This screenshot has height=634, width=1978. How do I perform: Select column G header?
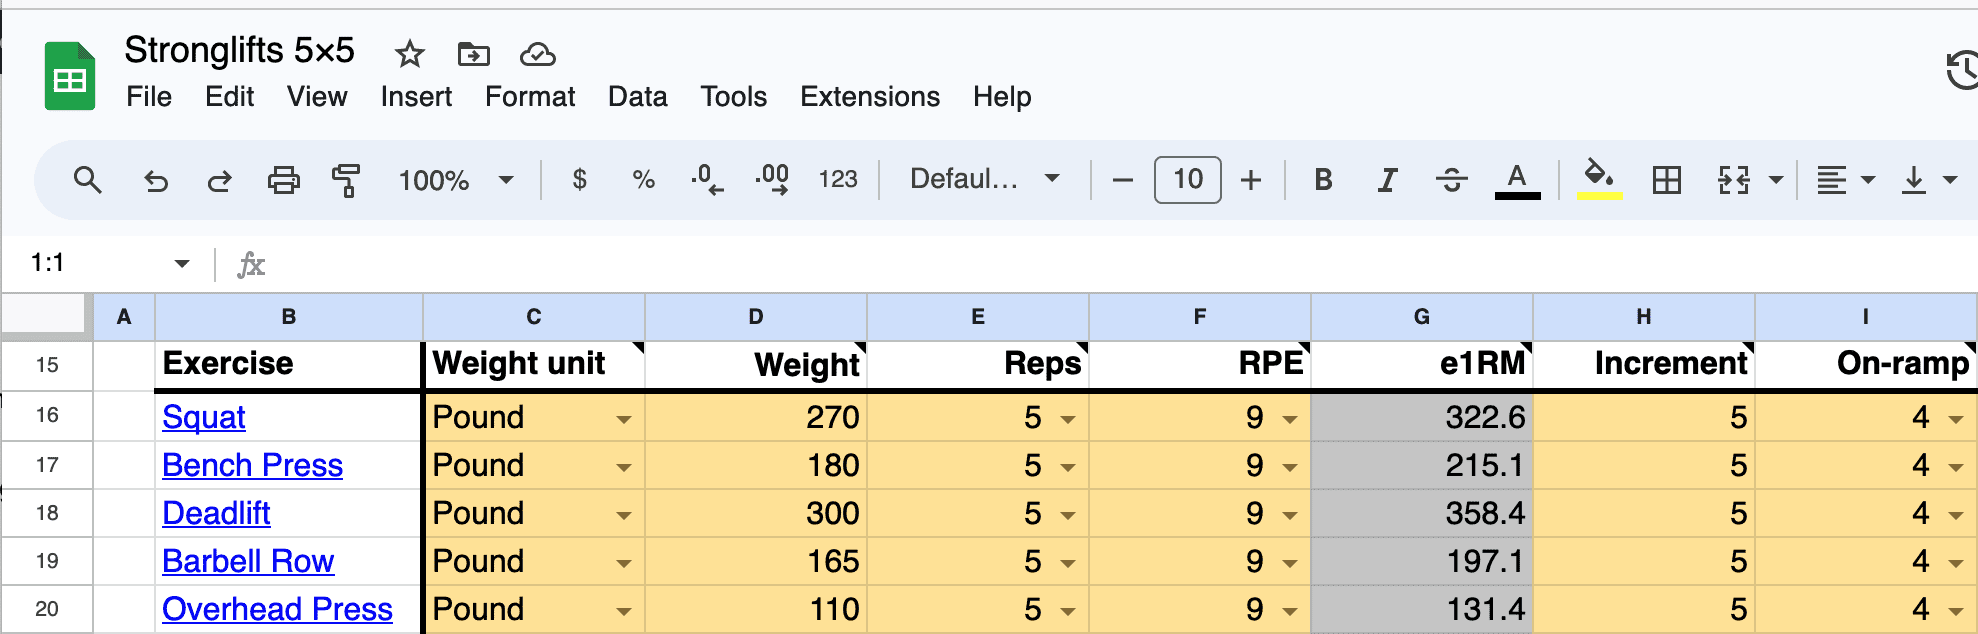(x=1421, y=317)
